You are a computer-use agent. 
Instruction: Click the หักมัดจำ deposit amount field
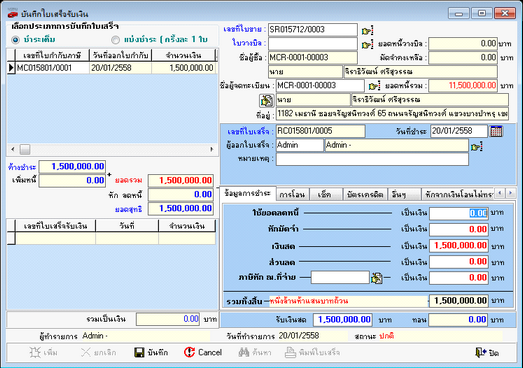pos(459,230)
